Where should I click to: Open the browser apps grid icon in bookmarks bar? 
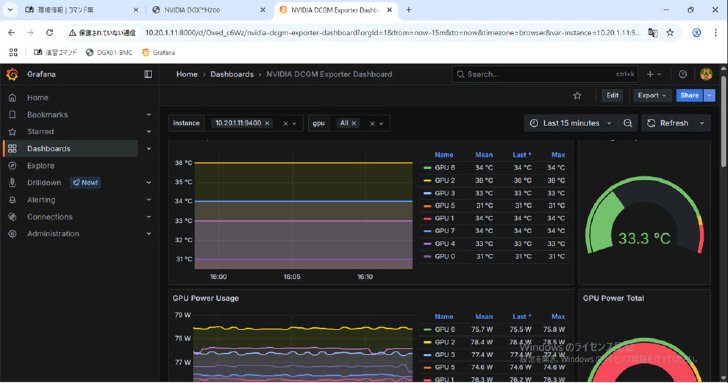click(13, 52)
